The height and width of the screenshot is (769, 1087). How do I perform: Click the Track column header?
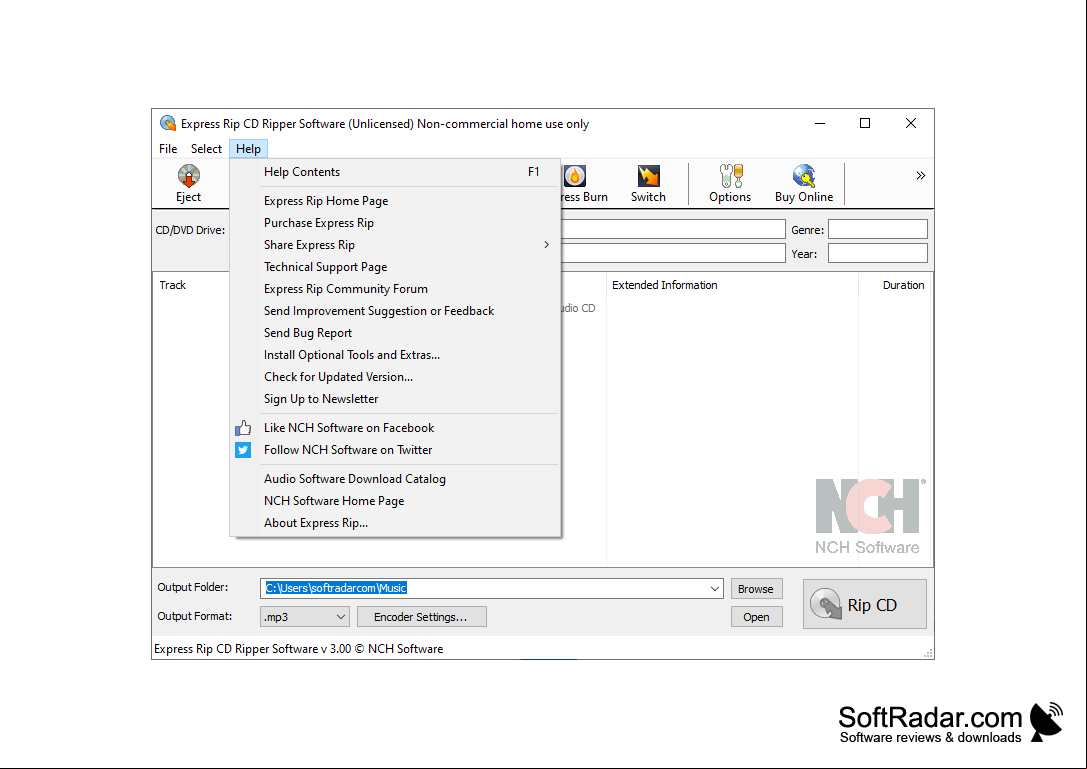pos(173,285)
